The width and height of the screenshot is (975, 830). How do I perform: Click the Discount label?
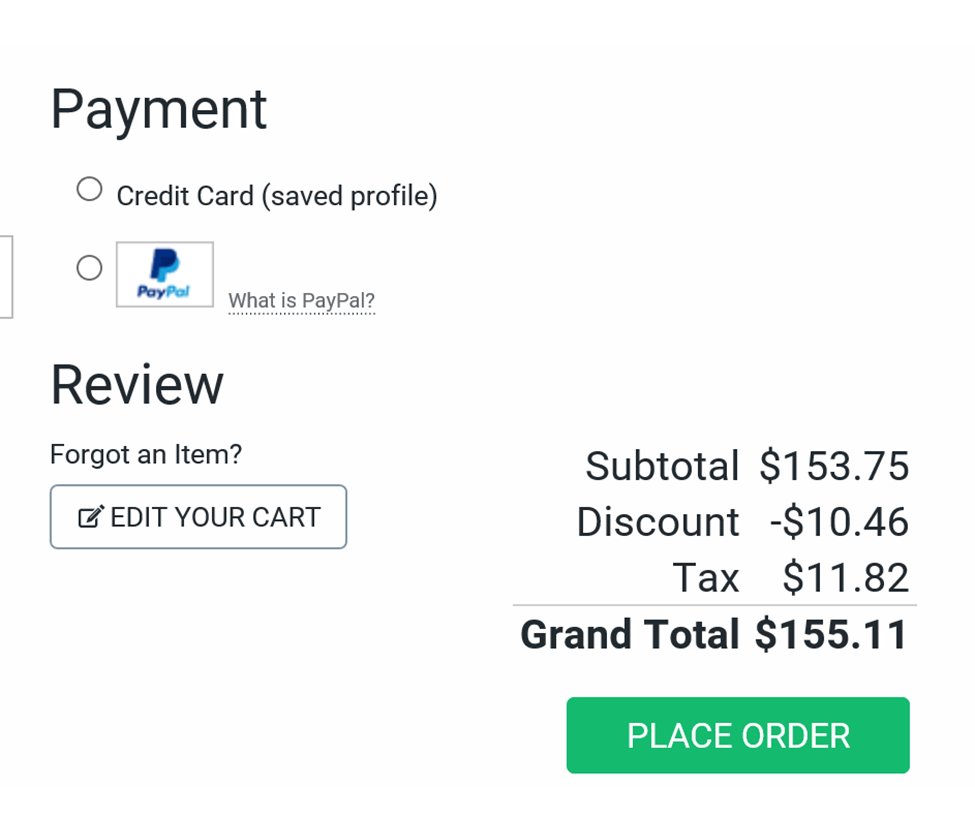pos(658,522)
